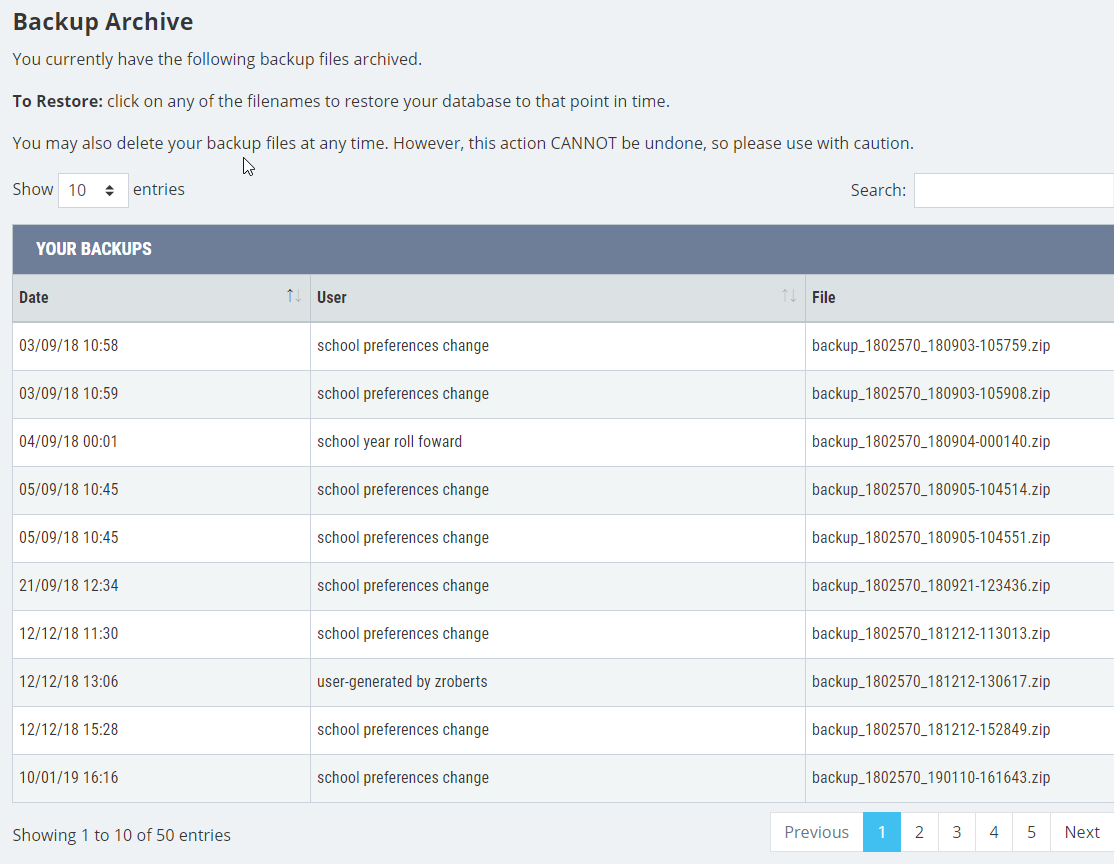This screenshot has width=1114, height=864.
Task: Select backup_1802570_190110-161643.zip
Action: pyautogui.click(x=930, y=777)
